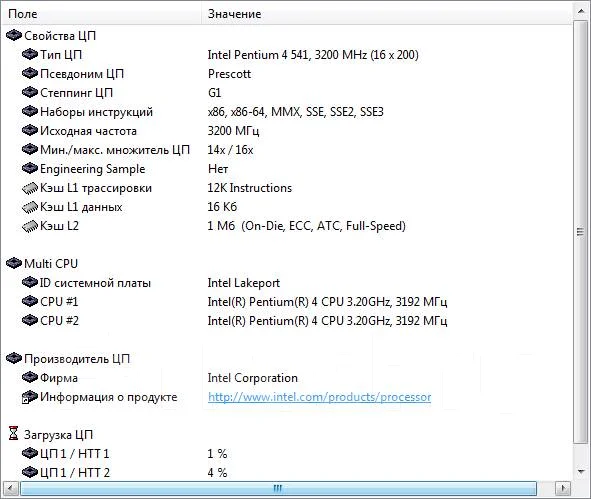Select the Prescott value
The image size is (591, 499).
coord(229,74)
